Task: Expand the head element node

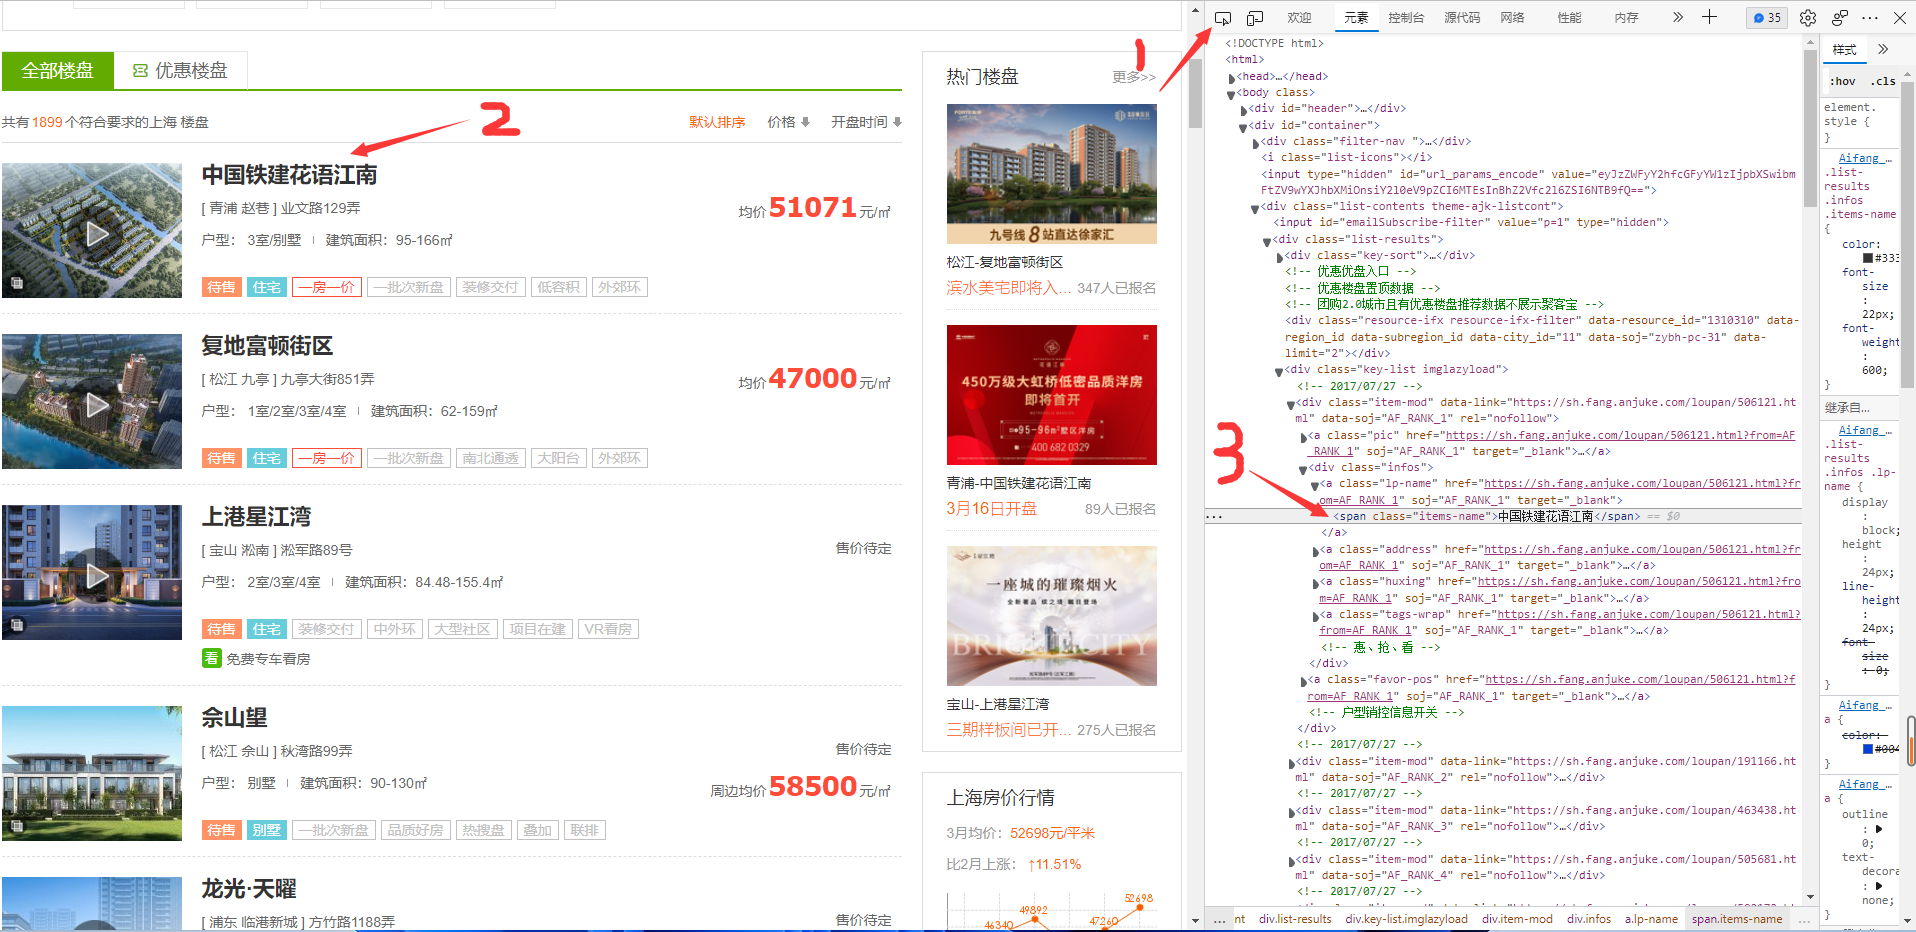Action: tap(1232, 77)
